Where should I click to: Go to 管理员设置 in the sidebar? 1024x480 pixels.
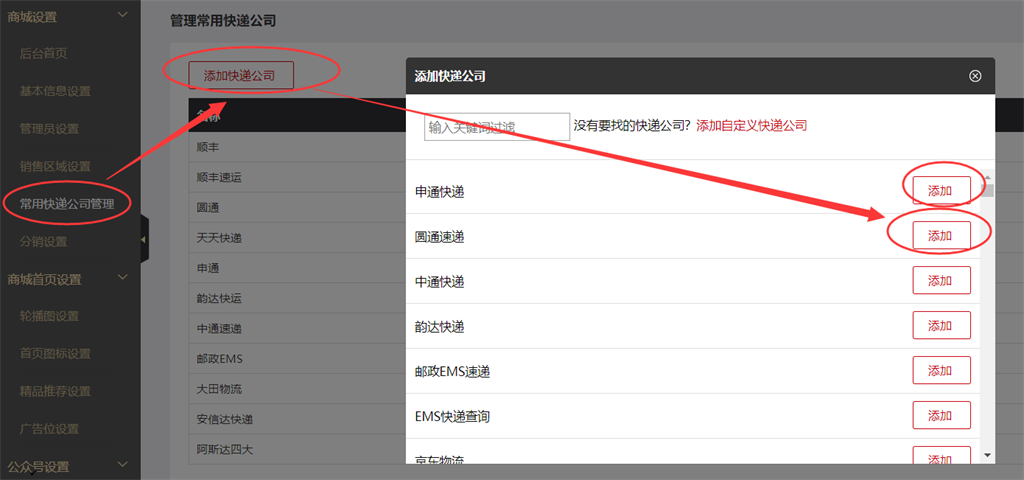(49, 129)
